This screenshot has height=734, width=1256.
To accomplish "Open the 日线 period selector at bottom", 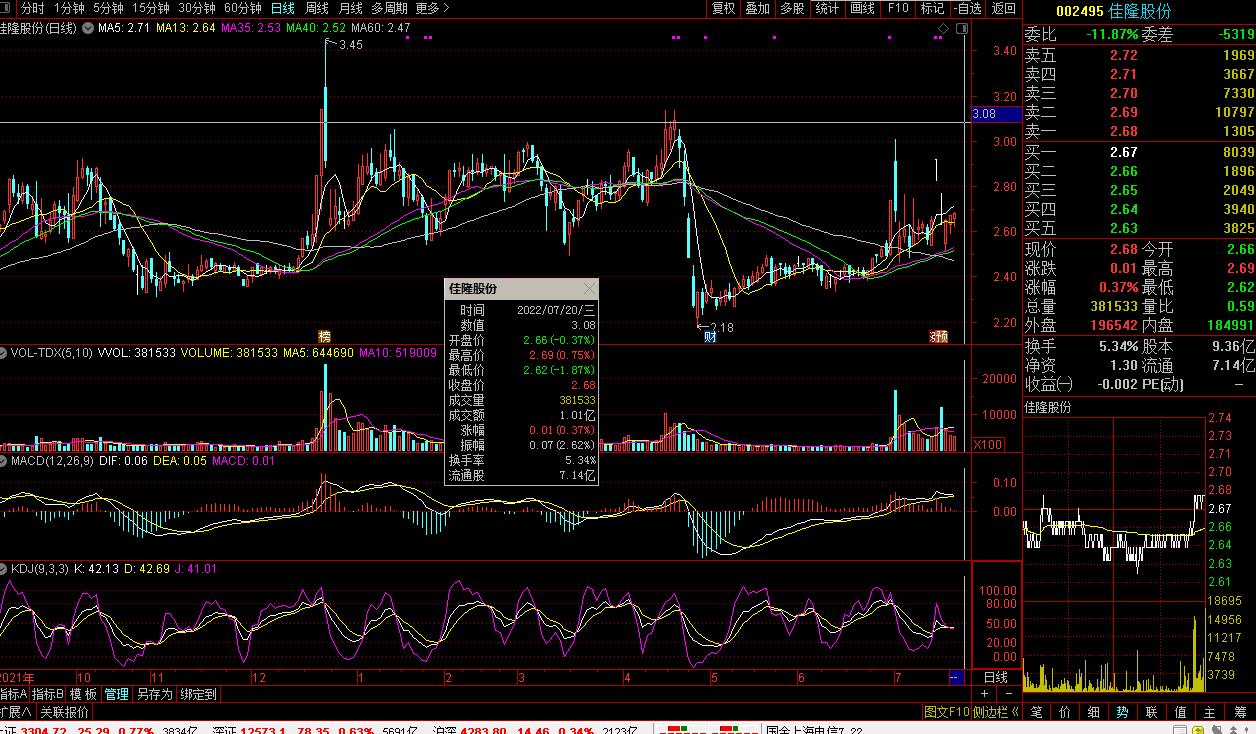I will pyautogui.click(x=995, y=677).
